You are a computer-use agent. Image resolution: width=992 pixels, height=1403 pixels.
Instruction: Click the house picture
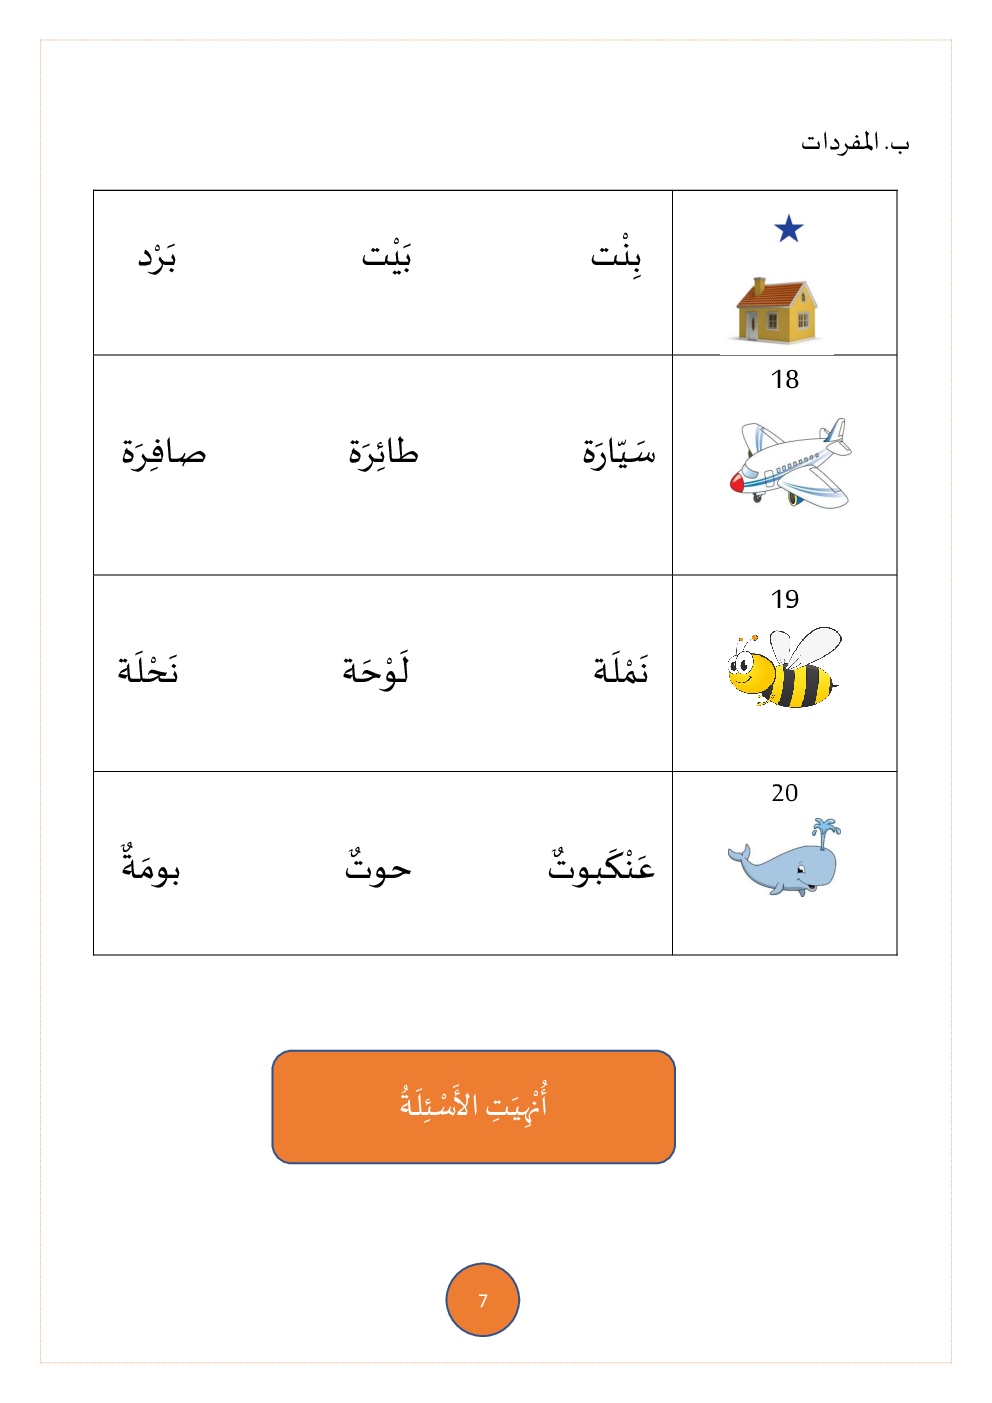click(x=776, y=310)
